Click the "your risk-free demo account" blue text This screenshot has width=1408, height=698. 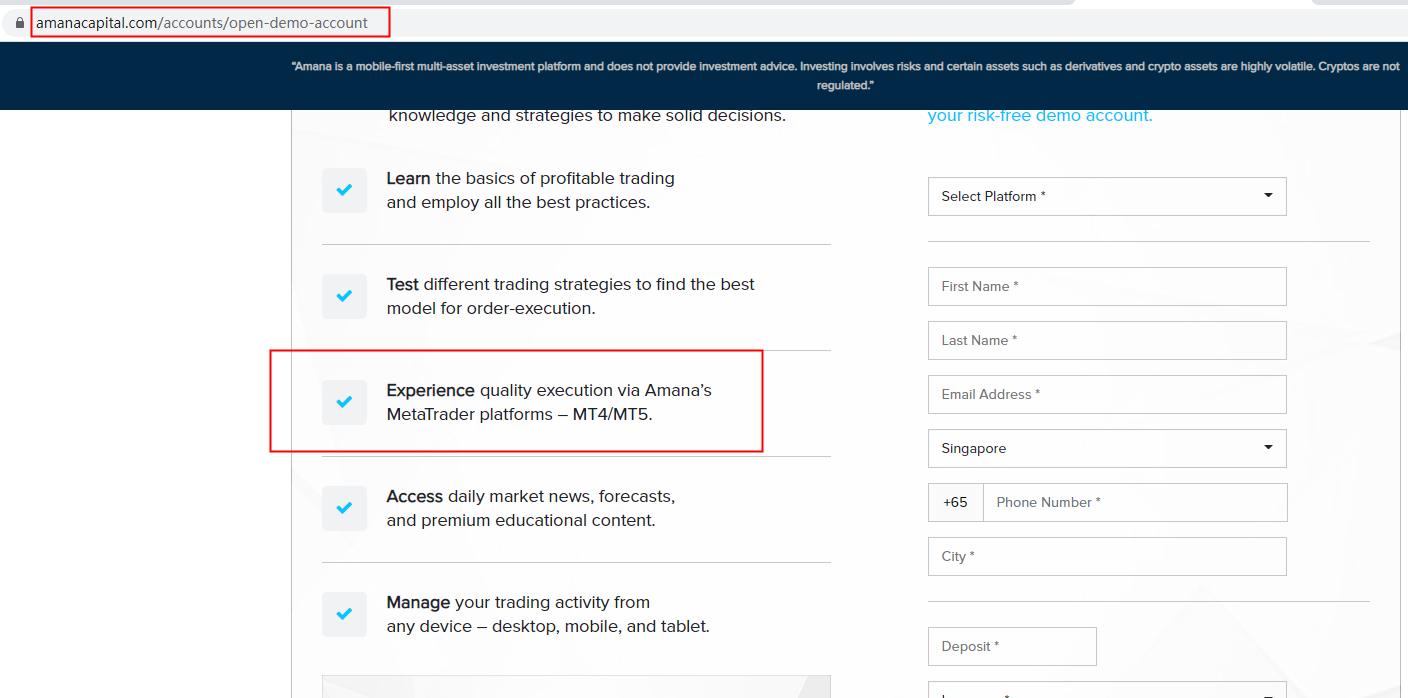point(1039,116)
